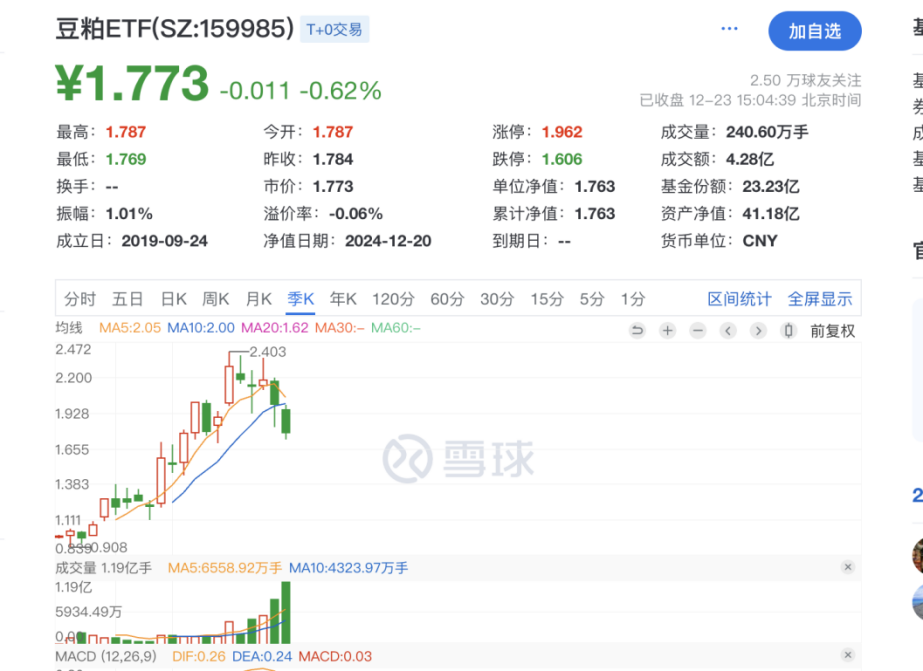Click the 豆粕ETF(SZ:159985) title
The height and width of the screenshot is (671, 923).
[175, 29]
